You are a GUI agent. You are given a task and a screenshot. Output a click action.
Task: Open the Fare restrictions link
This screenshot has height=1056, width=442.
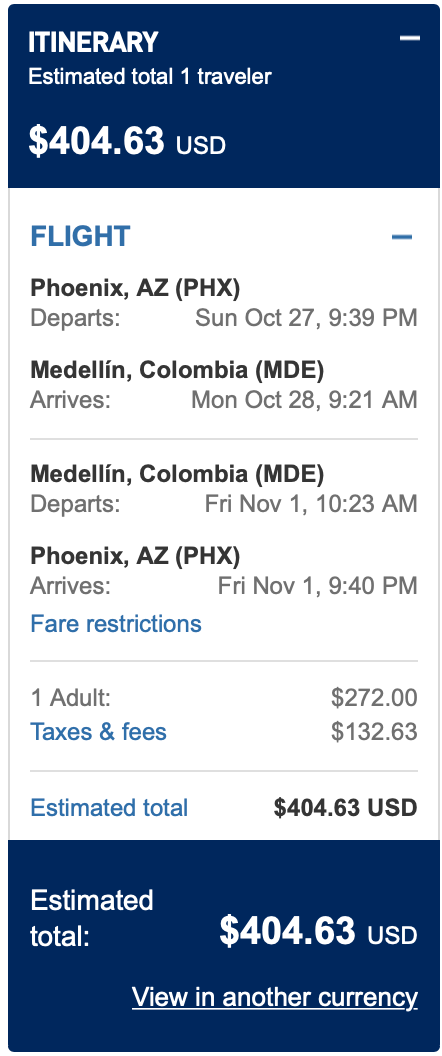116,624
